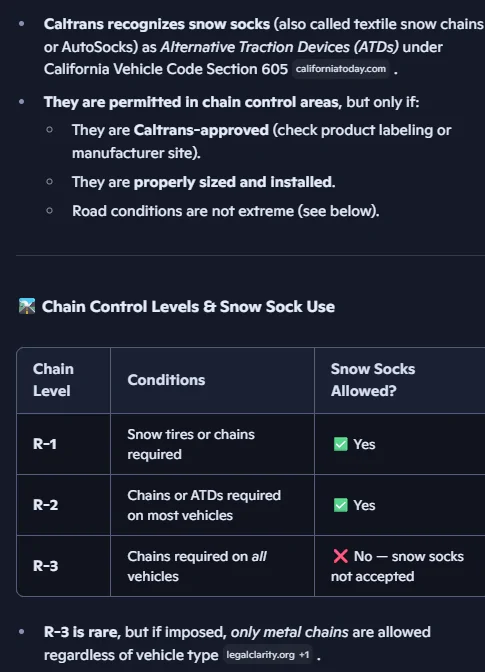Click the R-3 chain level cell
Viewport: 485px width, 672px height.
point(63,566)
